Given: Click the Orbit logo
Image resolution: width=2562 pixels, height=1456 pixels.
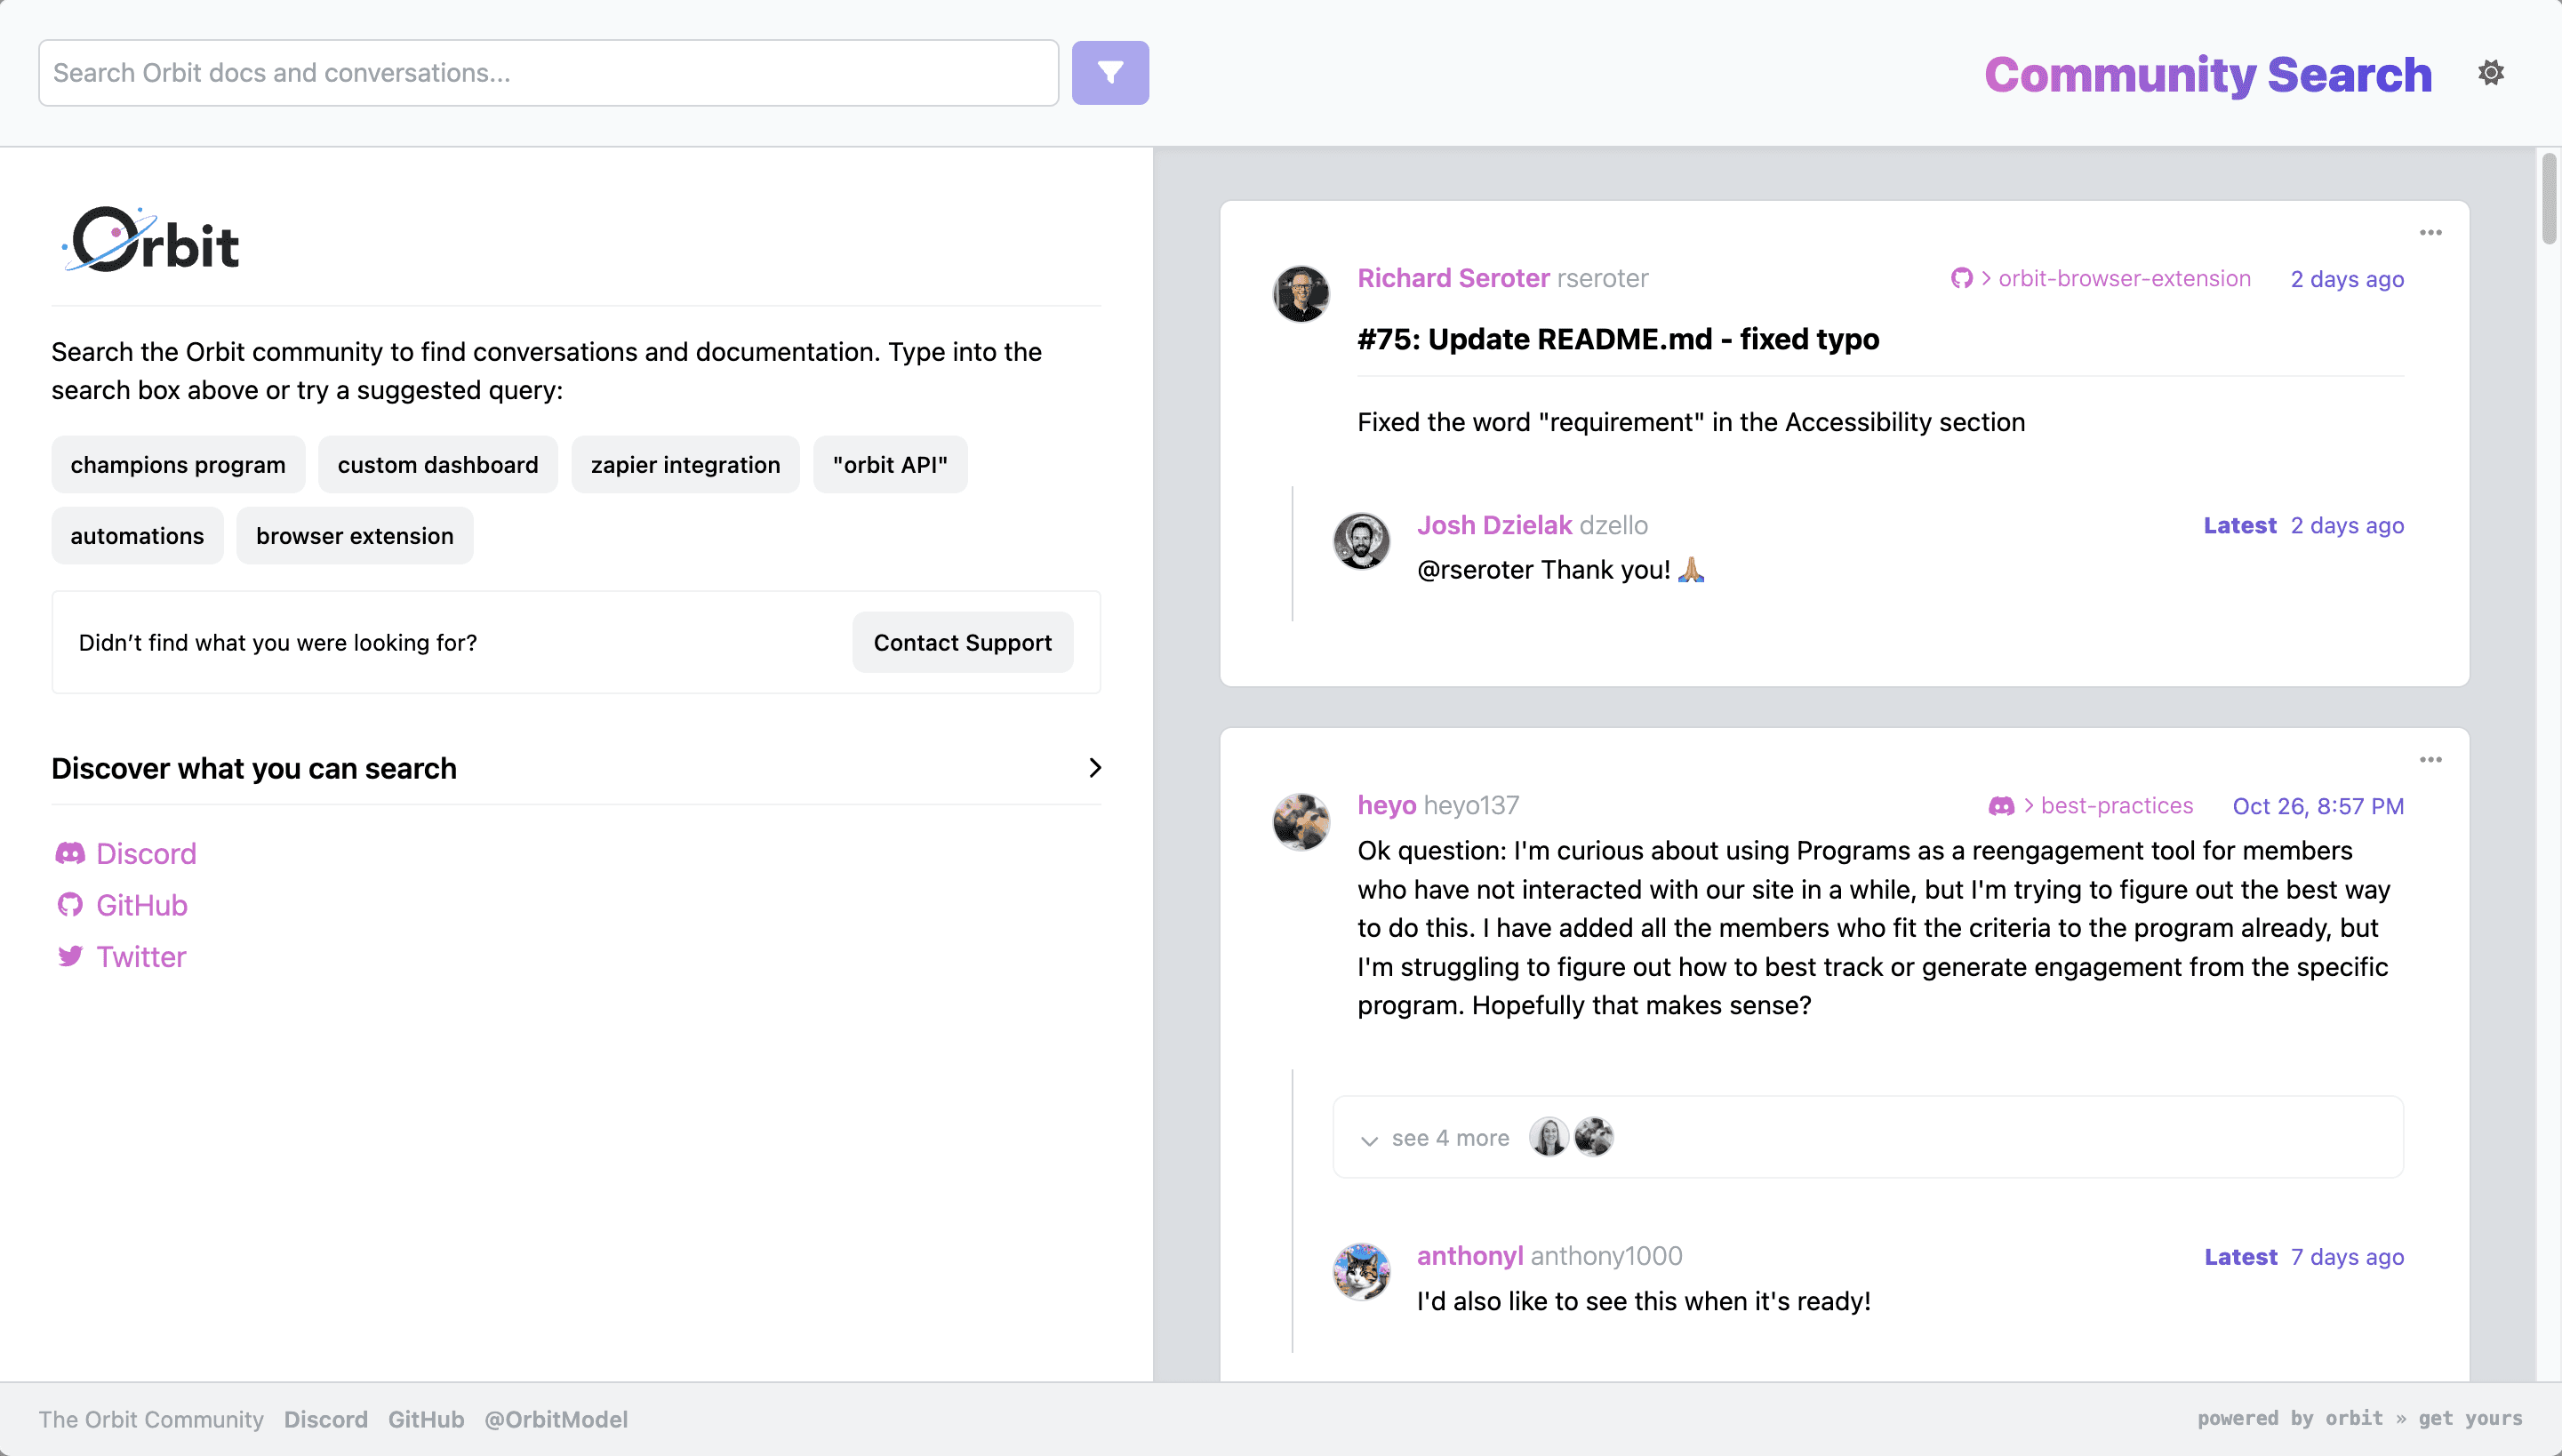Looking at the screenshot, I should pyautogui.click(x=150, y=240).
